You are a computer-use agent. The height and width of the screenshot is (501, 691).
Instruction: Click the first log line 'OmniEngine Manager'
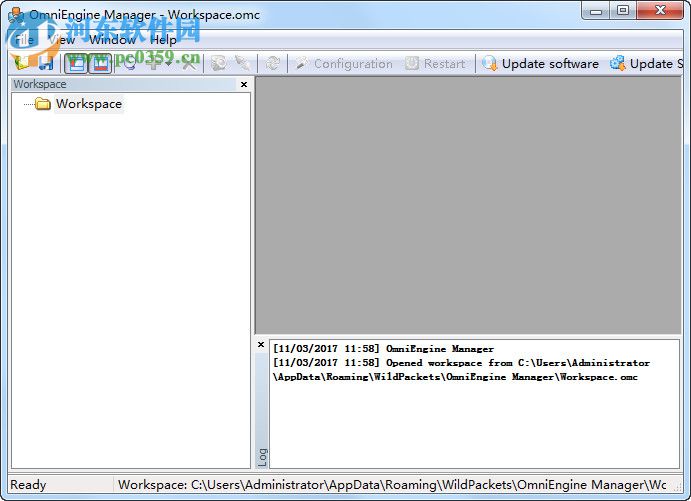click(383, 349)
